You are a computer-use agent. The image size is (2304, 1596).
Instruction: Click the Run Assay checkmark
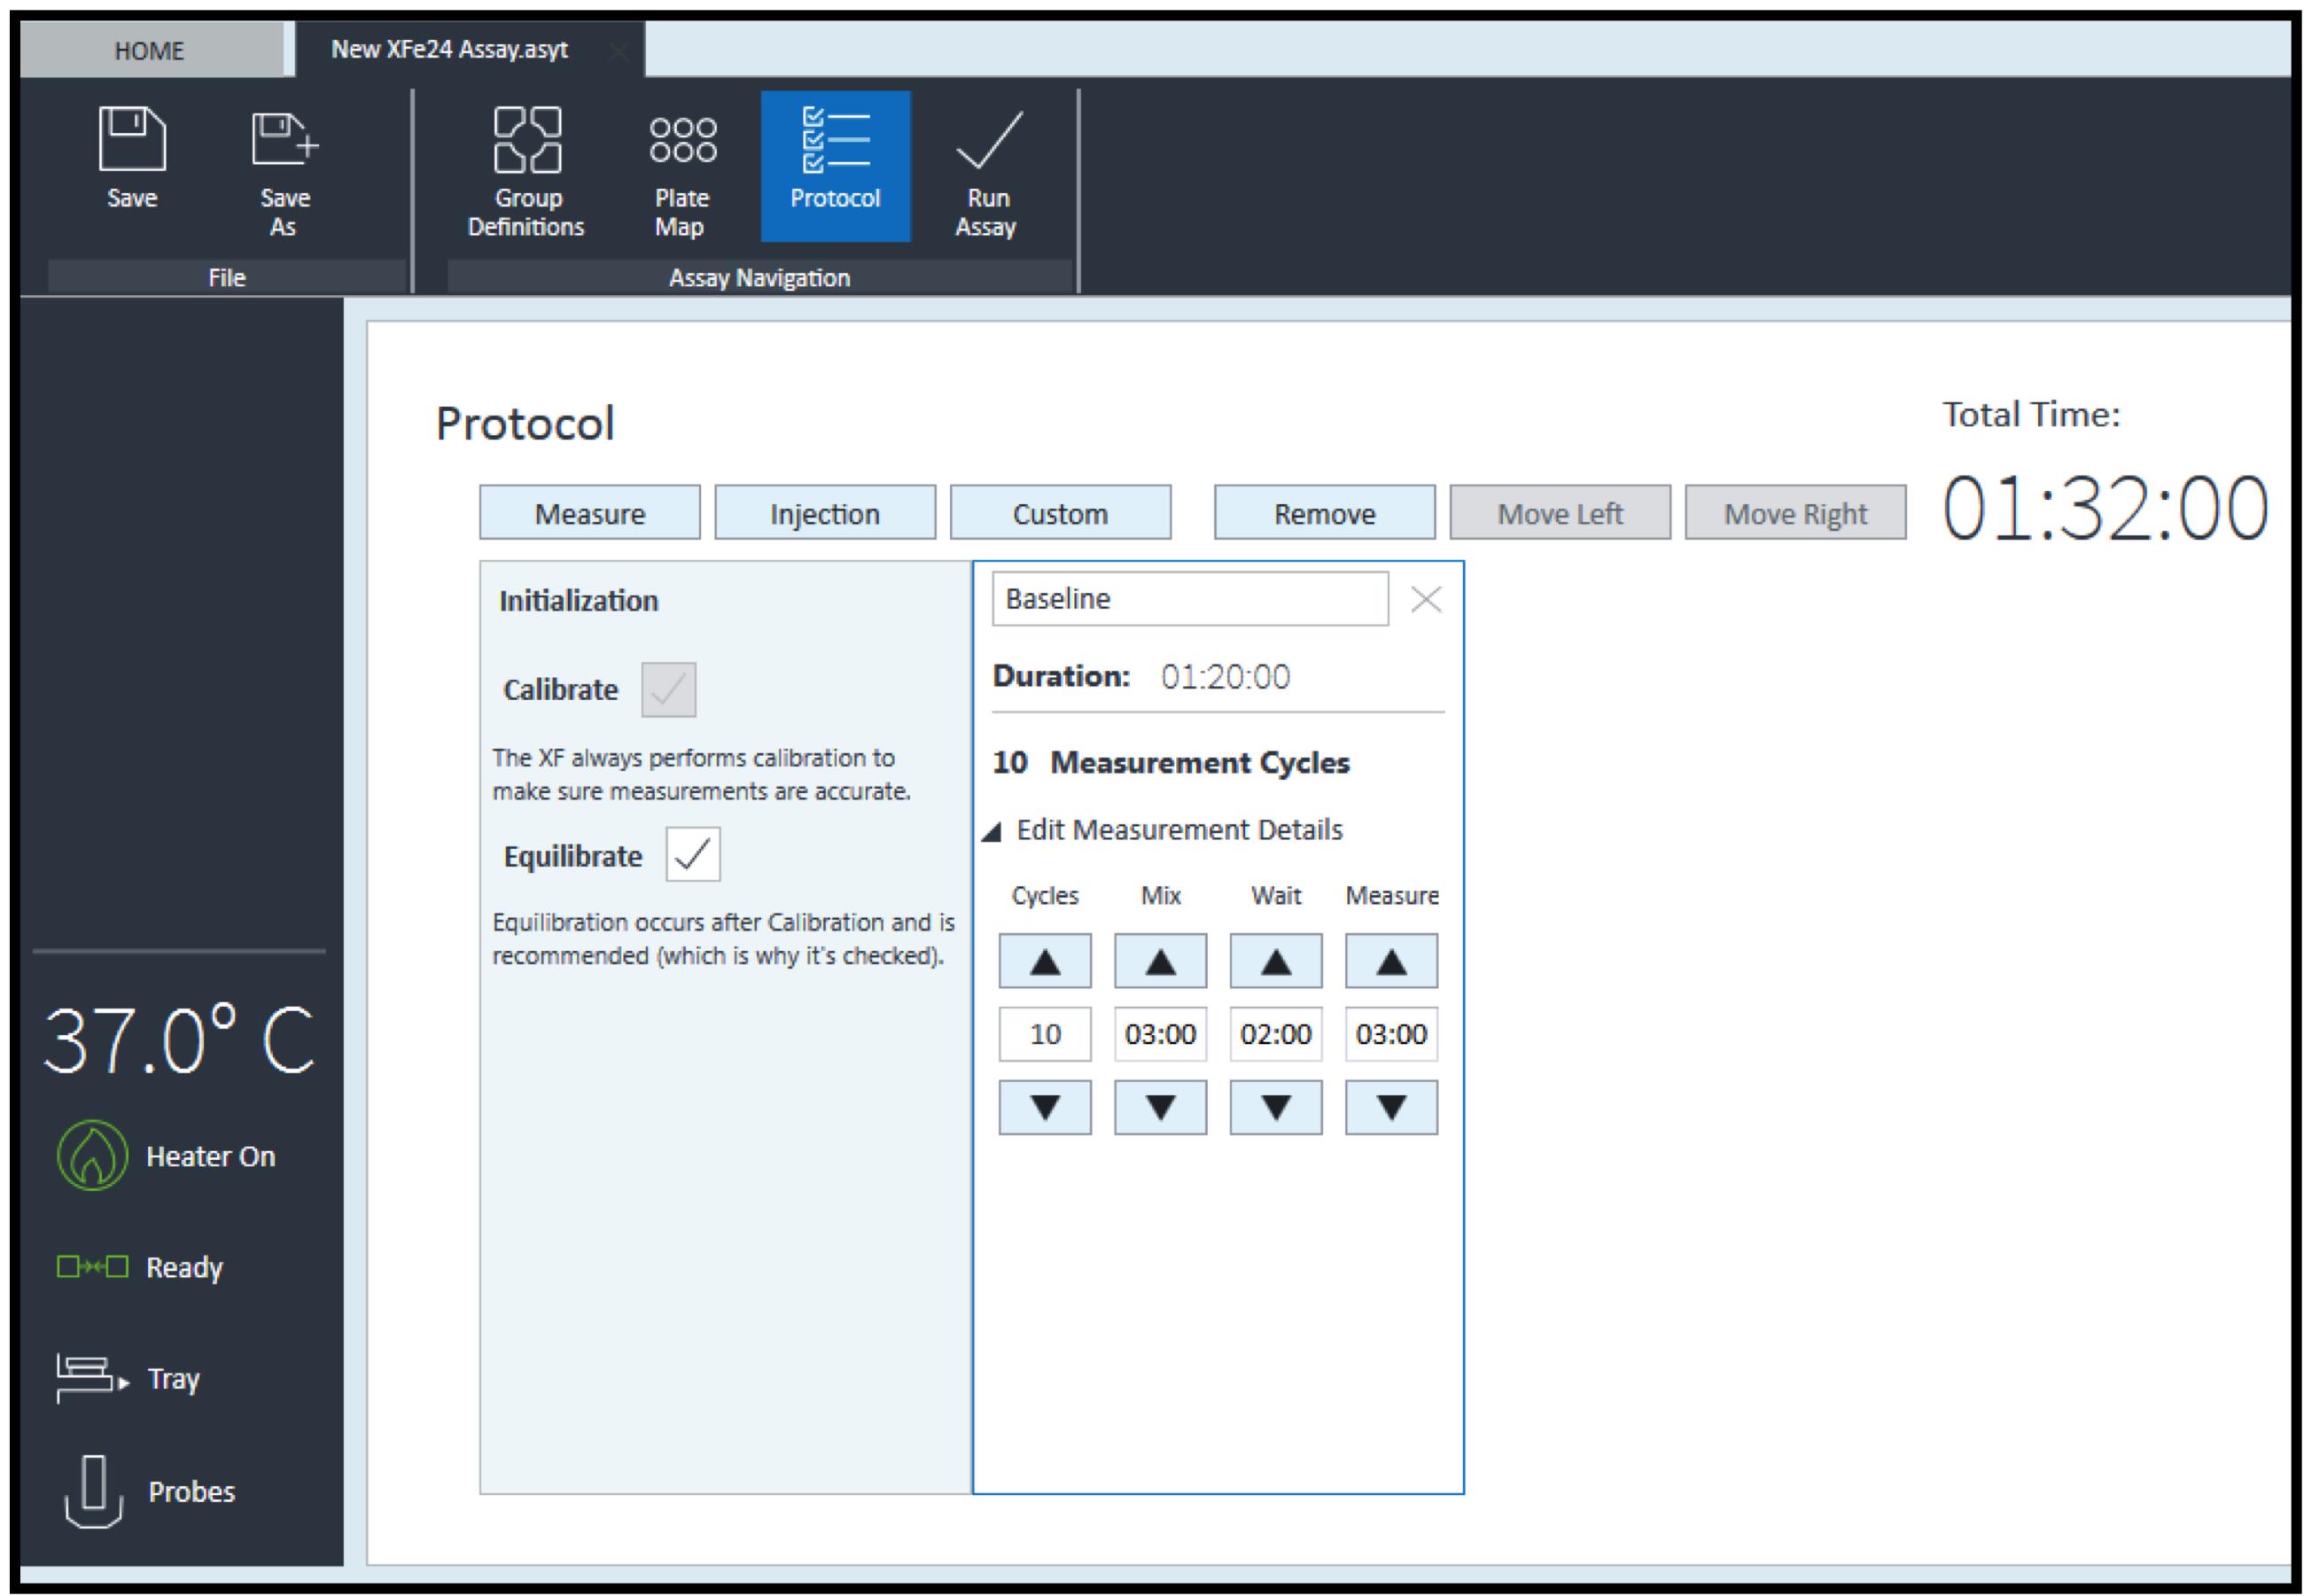click(x=988, y=139)
